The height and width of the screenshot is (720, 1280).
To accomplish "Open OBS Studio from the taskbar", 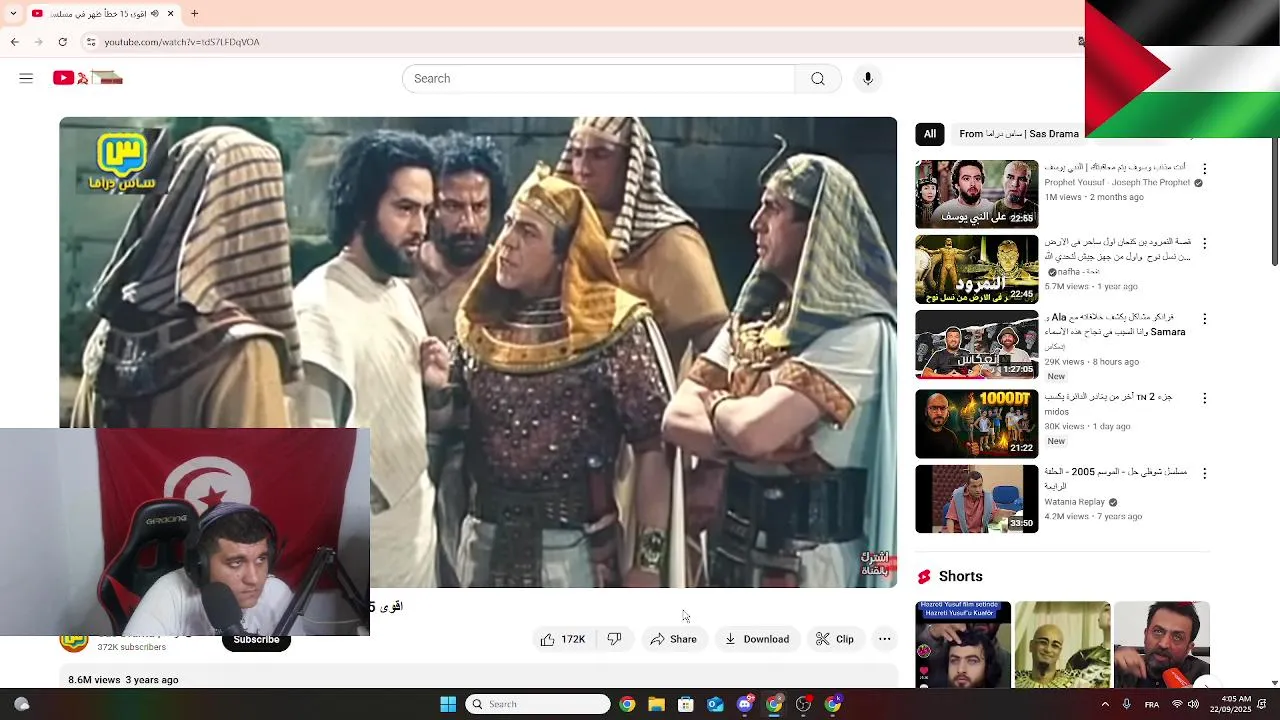I will coord(803,704).
